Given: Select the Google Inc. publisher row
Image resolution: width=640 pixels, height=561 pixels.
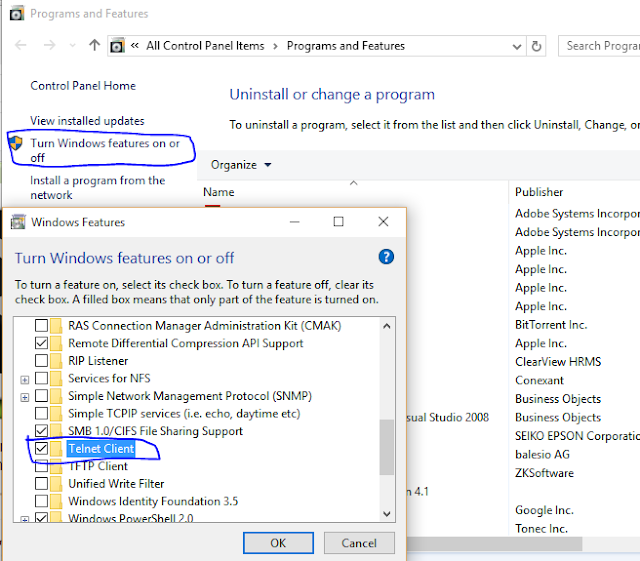Looking at the screenshot, I should 544,510.
